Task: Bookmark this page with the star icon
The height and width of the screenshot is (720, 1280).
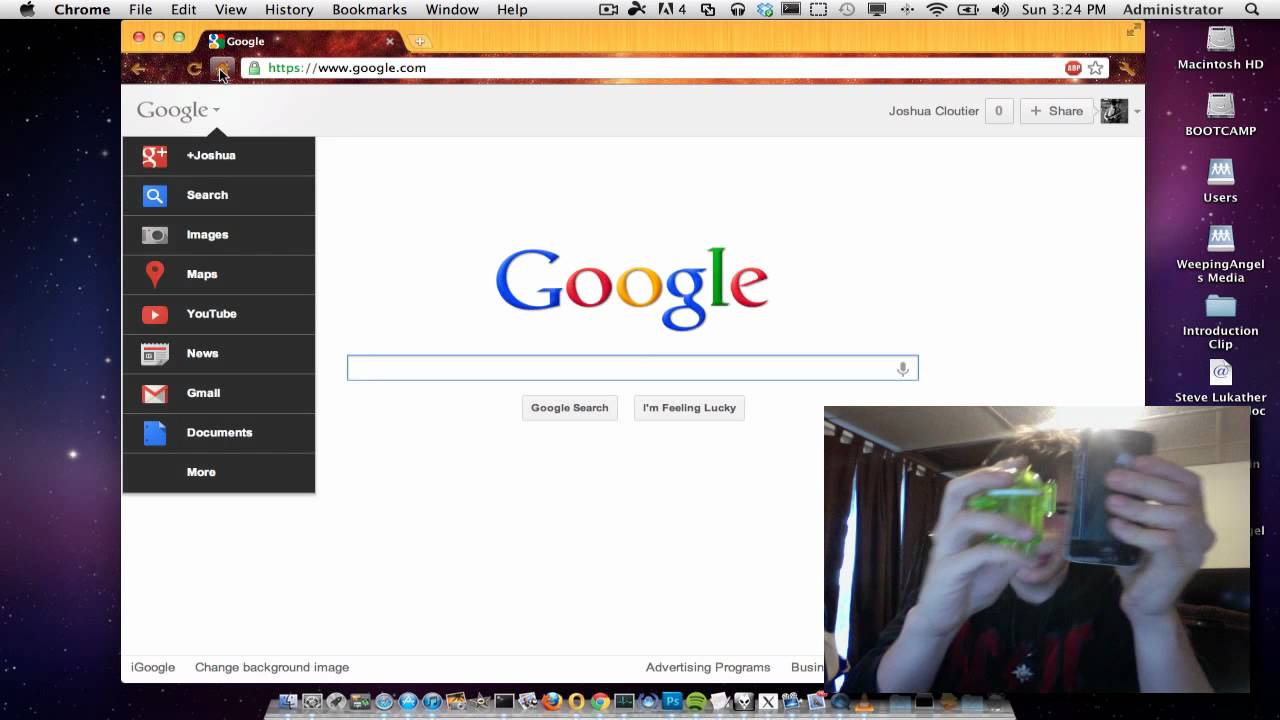Action: coord(1096,68)
